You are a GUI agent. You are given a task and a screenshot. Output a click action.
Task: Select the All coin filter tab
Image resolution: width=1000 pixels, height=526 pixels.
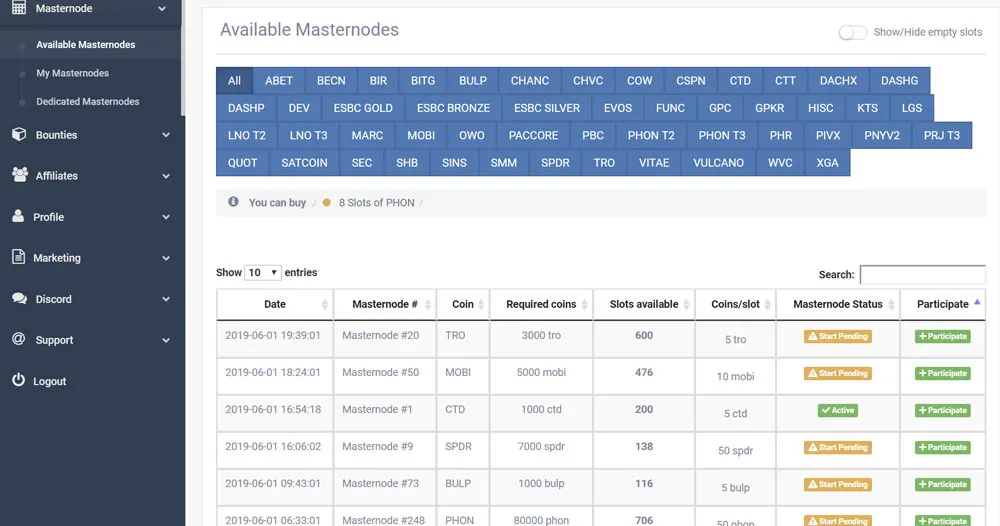point(234,80)
